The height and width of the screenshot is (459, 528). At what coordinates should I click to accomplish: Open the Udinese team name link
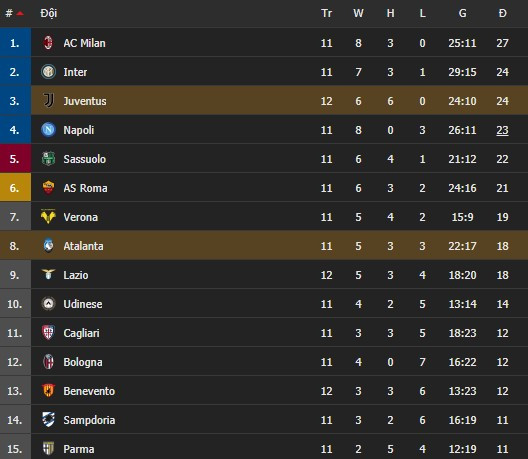coord(83,304)
